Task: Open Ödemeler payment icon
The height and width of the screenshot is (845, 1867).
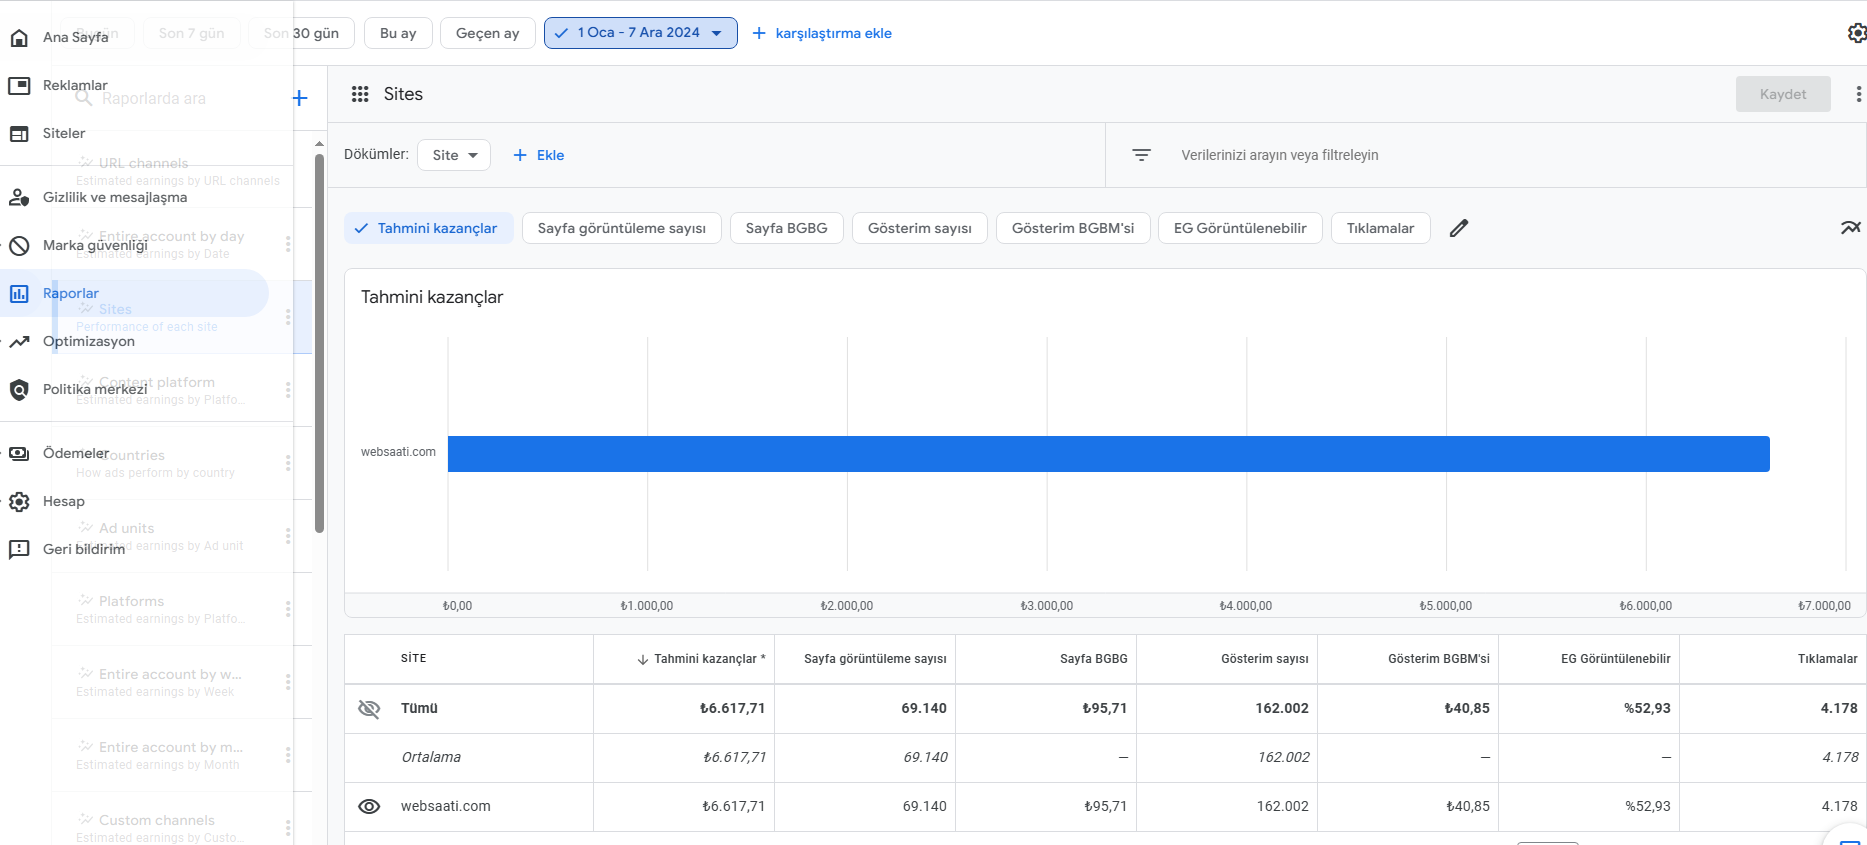Action: 19,454
